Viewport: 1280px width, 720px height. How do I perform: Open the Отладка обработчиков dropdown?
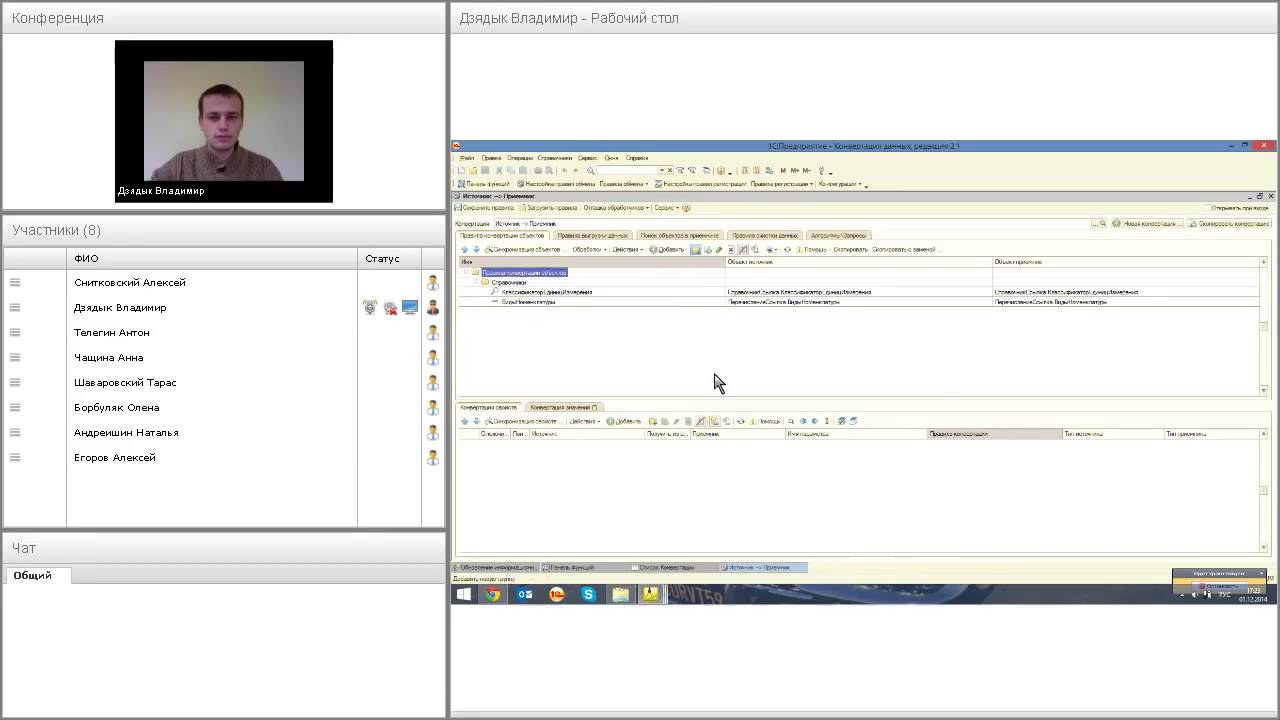click(x=616, y=208)
